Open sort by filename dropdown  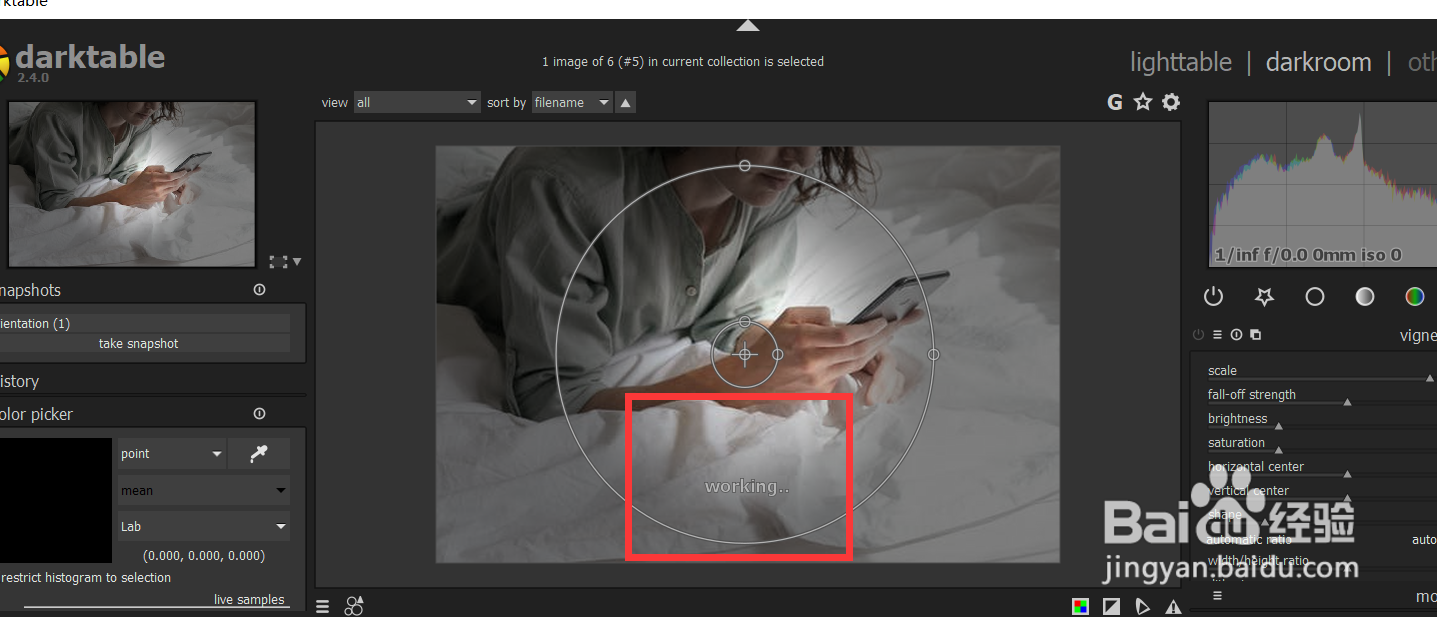[x=572, y=102]
